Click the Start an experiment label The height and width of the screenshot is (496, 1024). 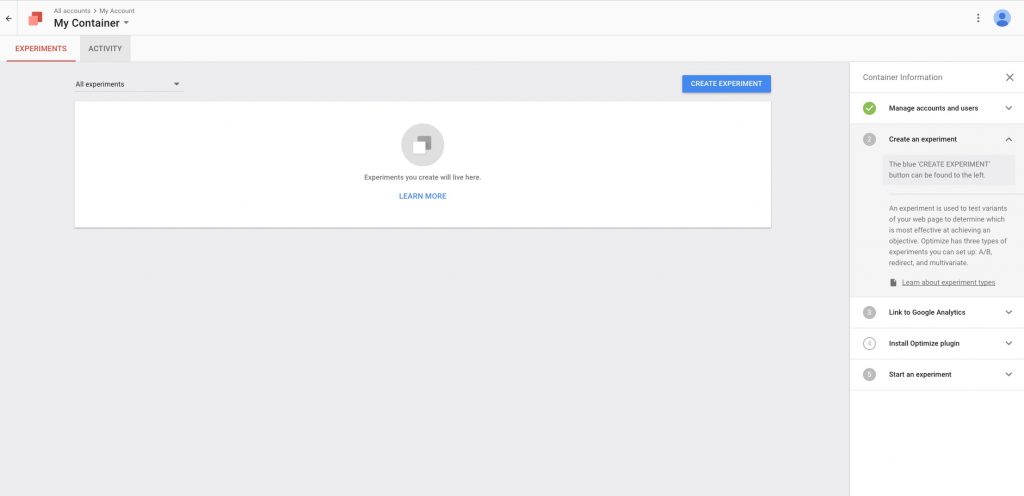tap(920, 375)
